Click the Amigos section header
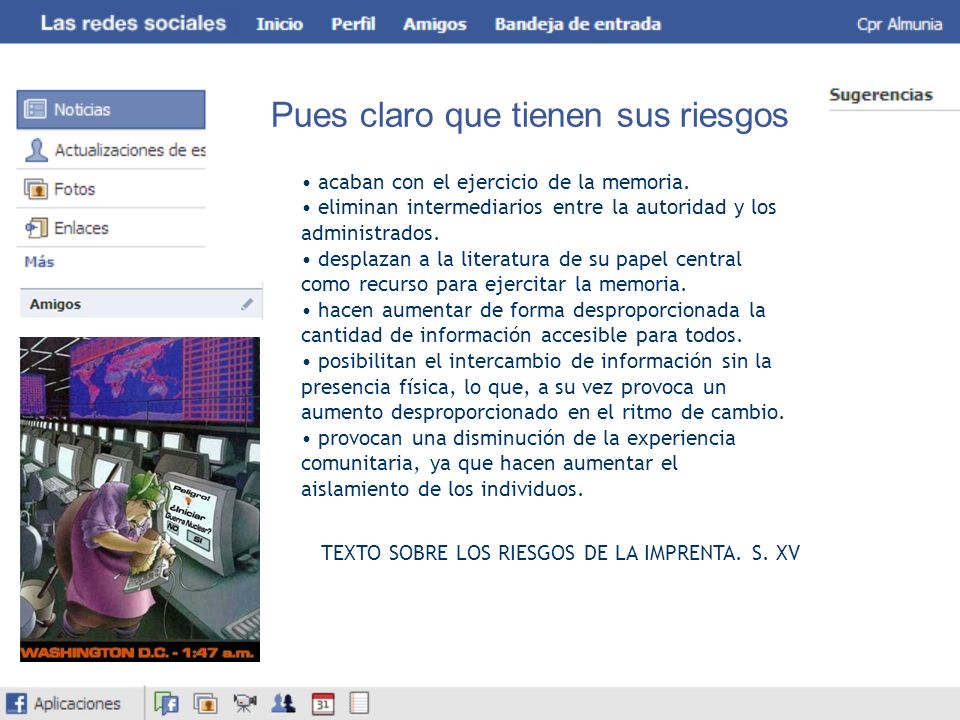960x720 pixels. tap(141, 304)
